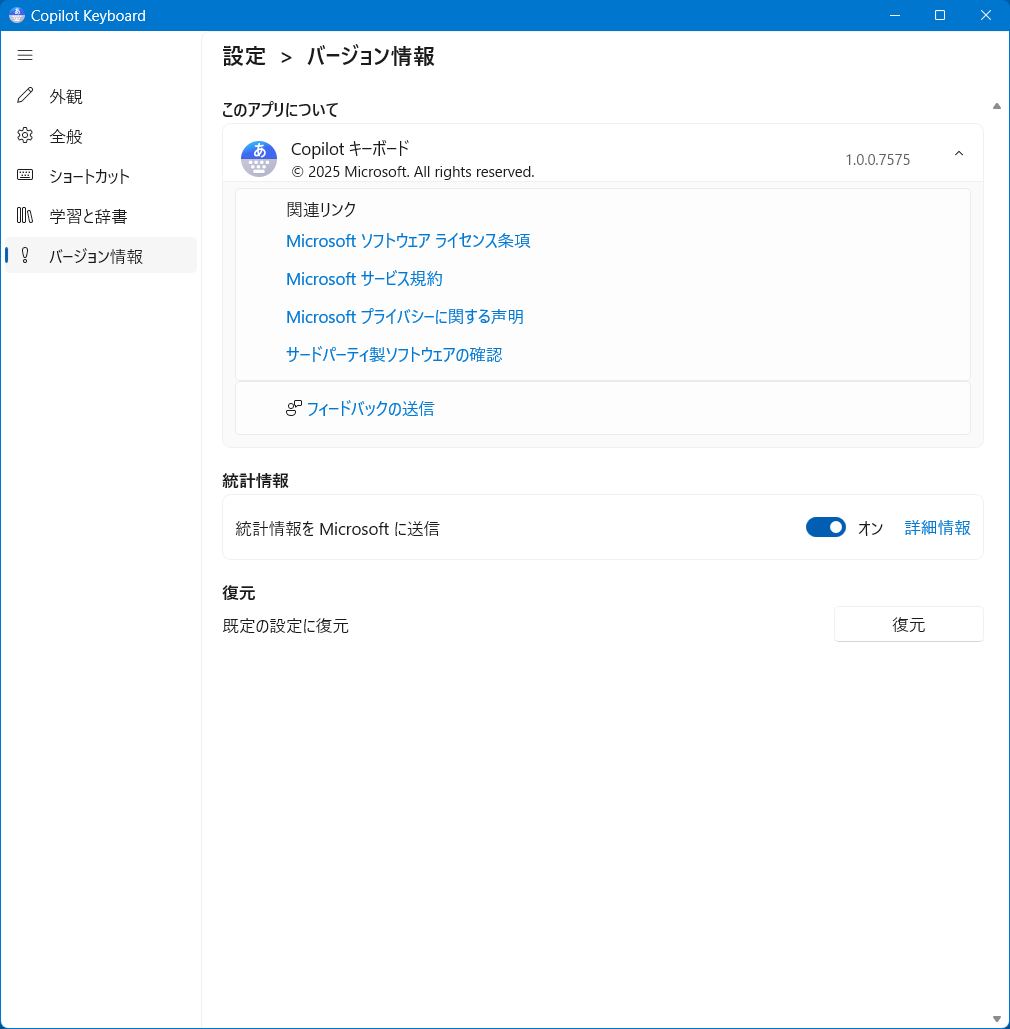Screen dimensions: 1010x1029
Task: Click the scrollbar down arrow
Action: coord(997,1018)
